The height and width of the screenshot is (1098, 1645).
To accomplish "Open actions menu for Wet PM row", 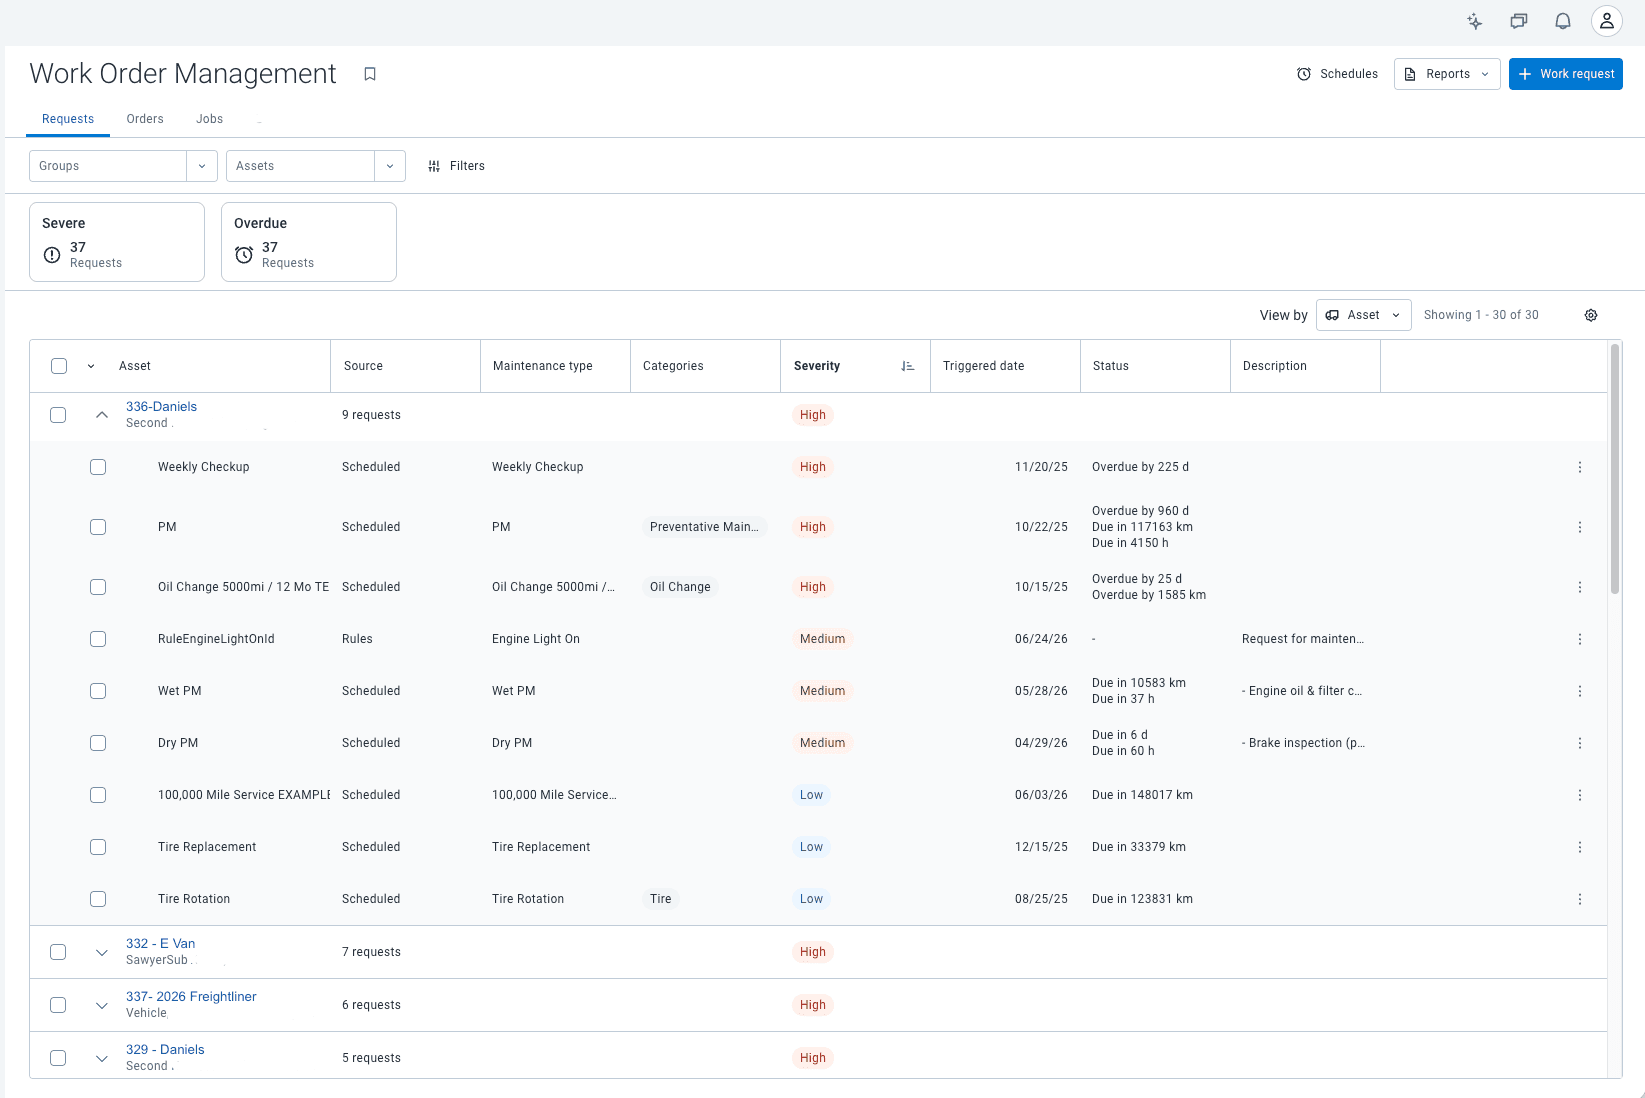I will point(1580,691).
